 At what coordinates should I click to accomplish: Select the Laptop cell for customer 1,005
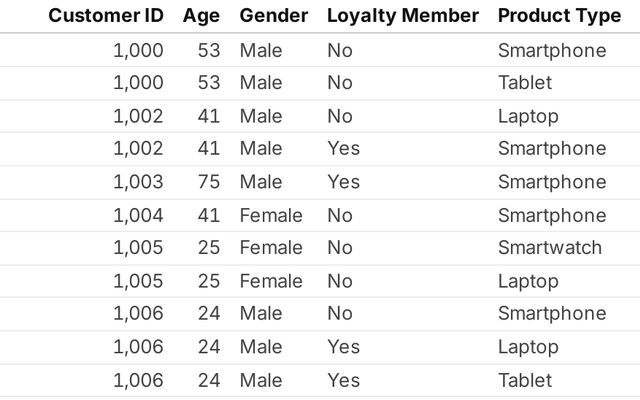click(x=527, y=281)
